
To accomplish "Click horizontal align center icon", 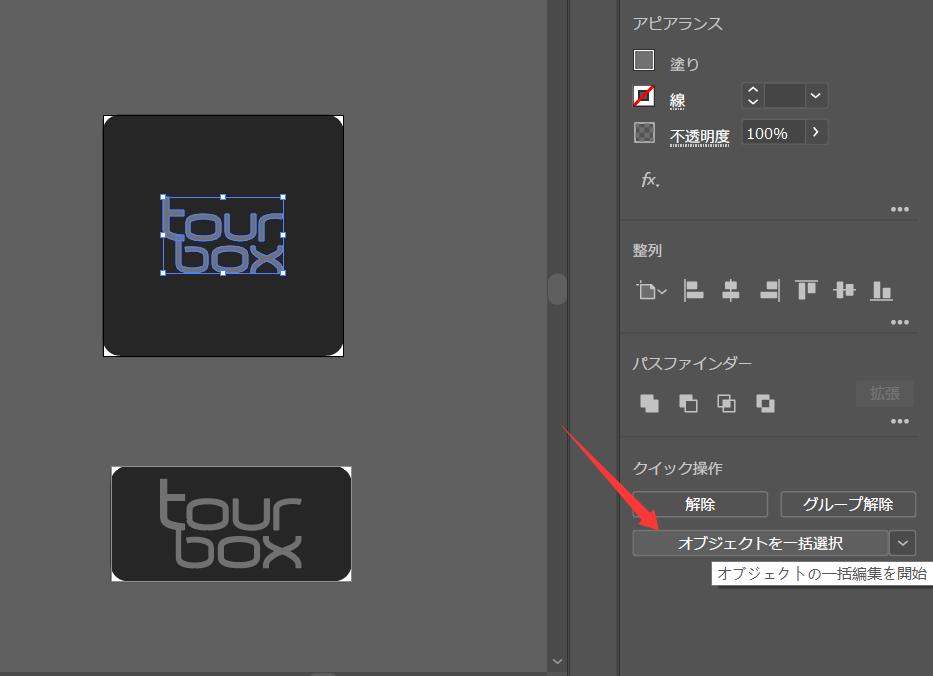I will tap(731, 291).
